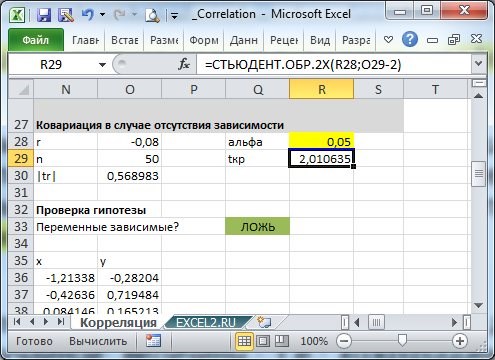Go to first sheet tab arrow
The image size is (495, 360).
tap(17, 322)
